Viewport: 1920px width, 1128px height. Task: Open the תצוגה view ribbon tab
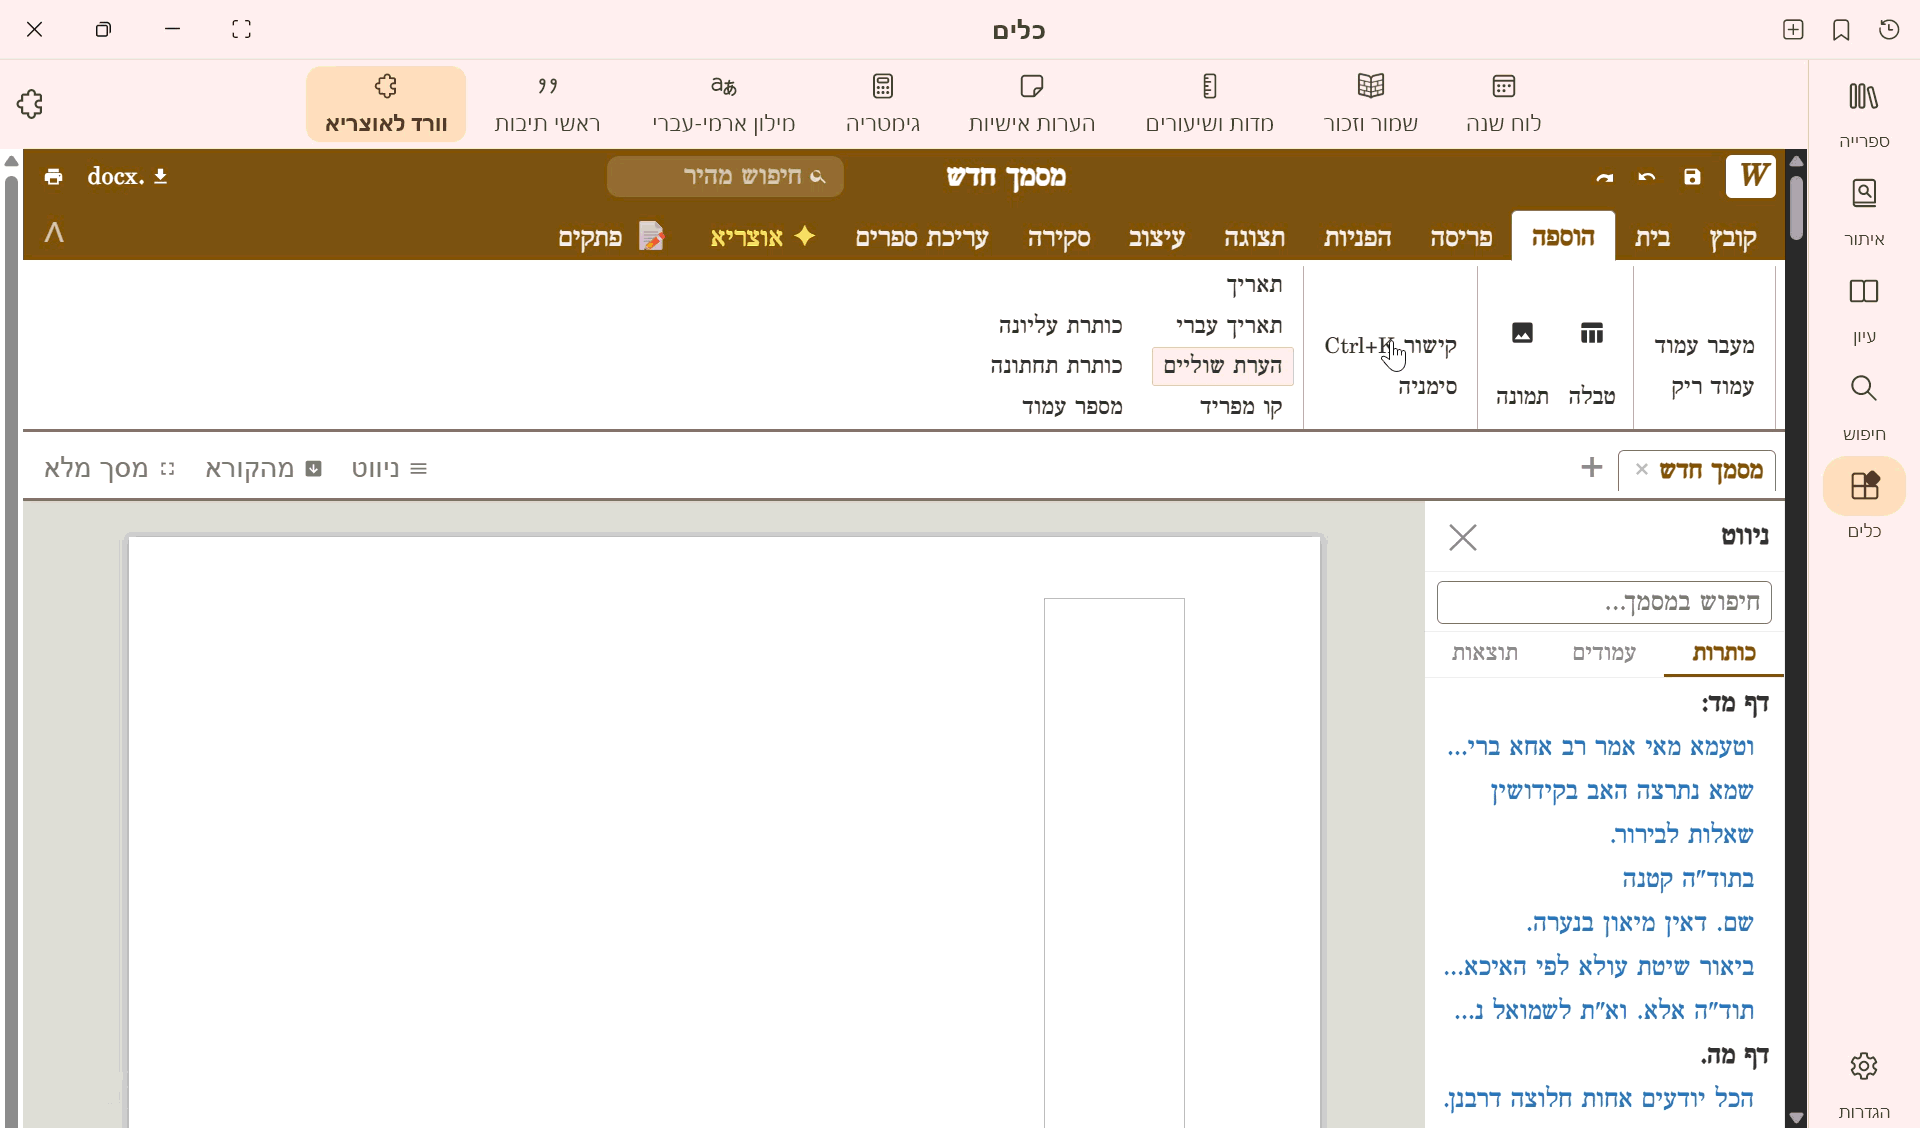1254,238
